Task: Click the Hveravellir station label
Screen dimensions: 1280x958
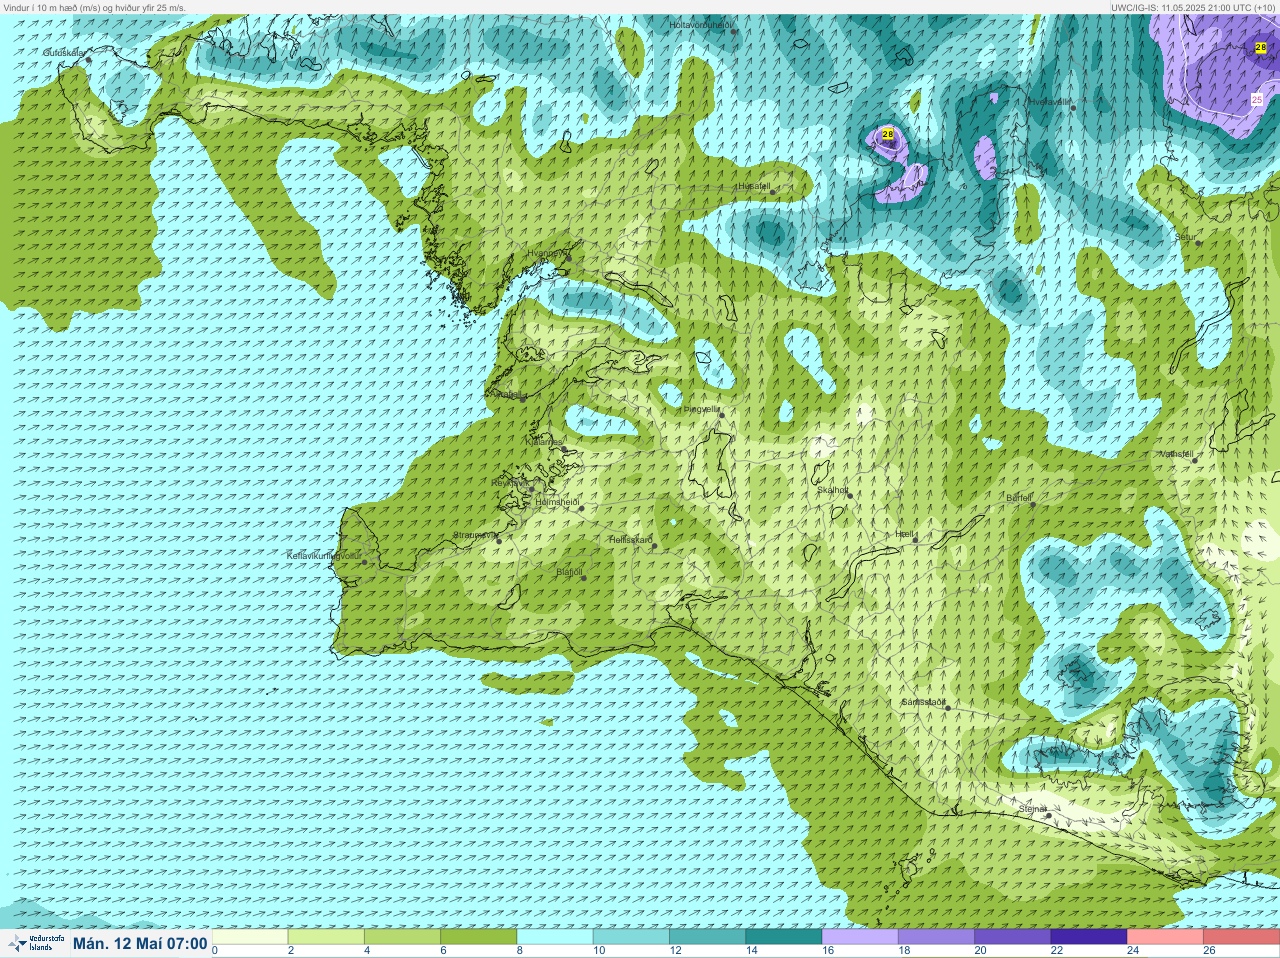Action: 1050,101
